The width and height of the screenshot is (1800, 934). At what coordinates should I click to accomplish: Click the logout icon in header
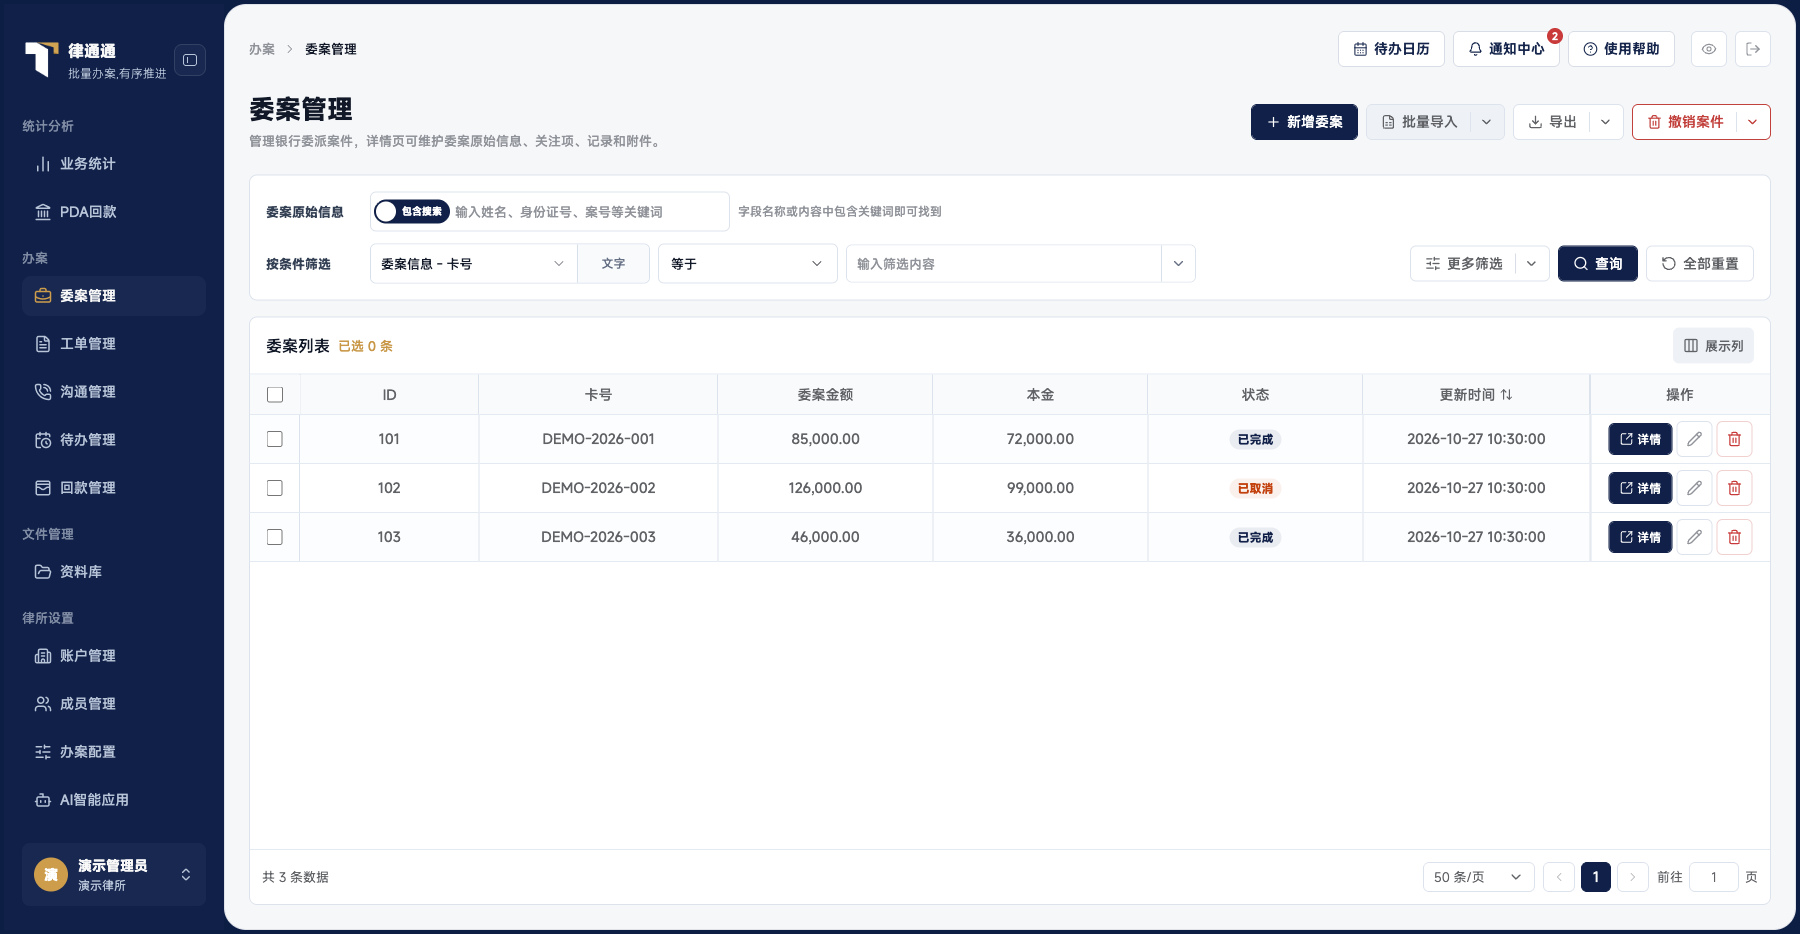pos(1753,49)
